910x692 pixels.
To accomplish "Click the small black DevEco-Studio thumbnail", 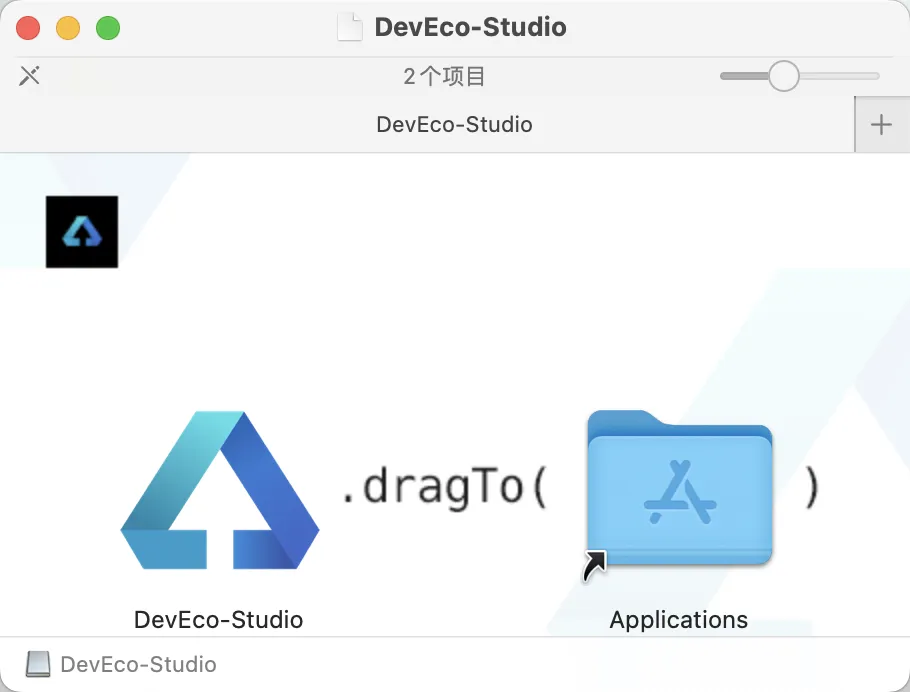I will pyautogui.click(x=82, y=232).
